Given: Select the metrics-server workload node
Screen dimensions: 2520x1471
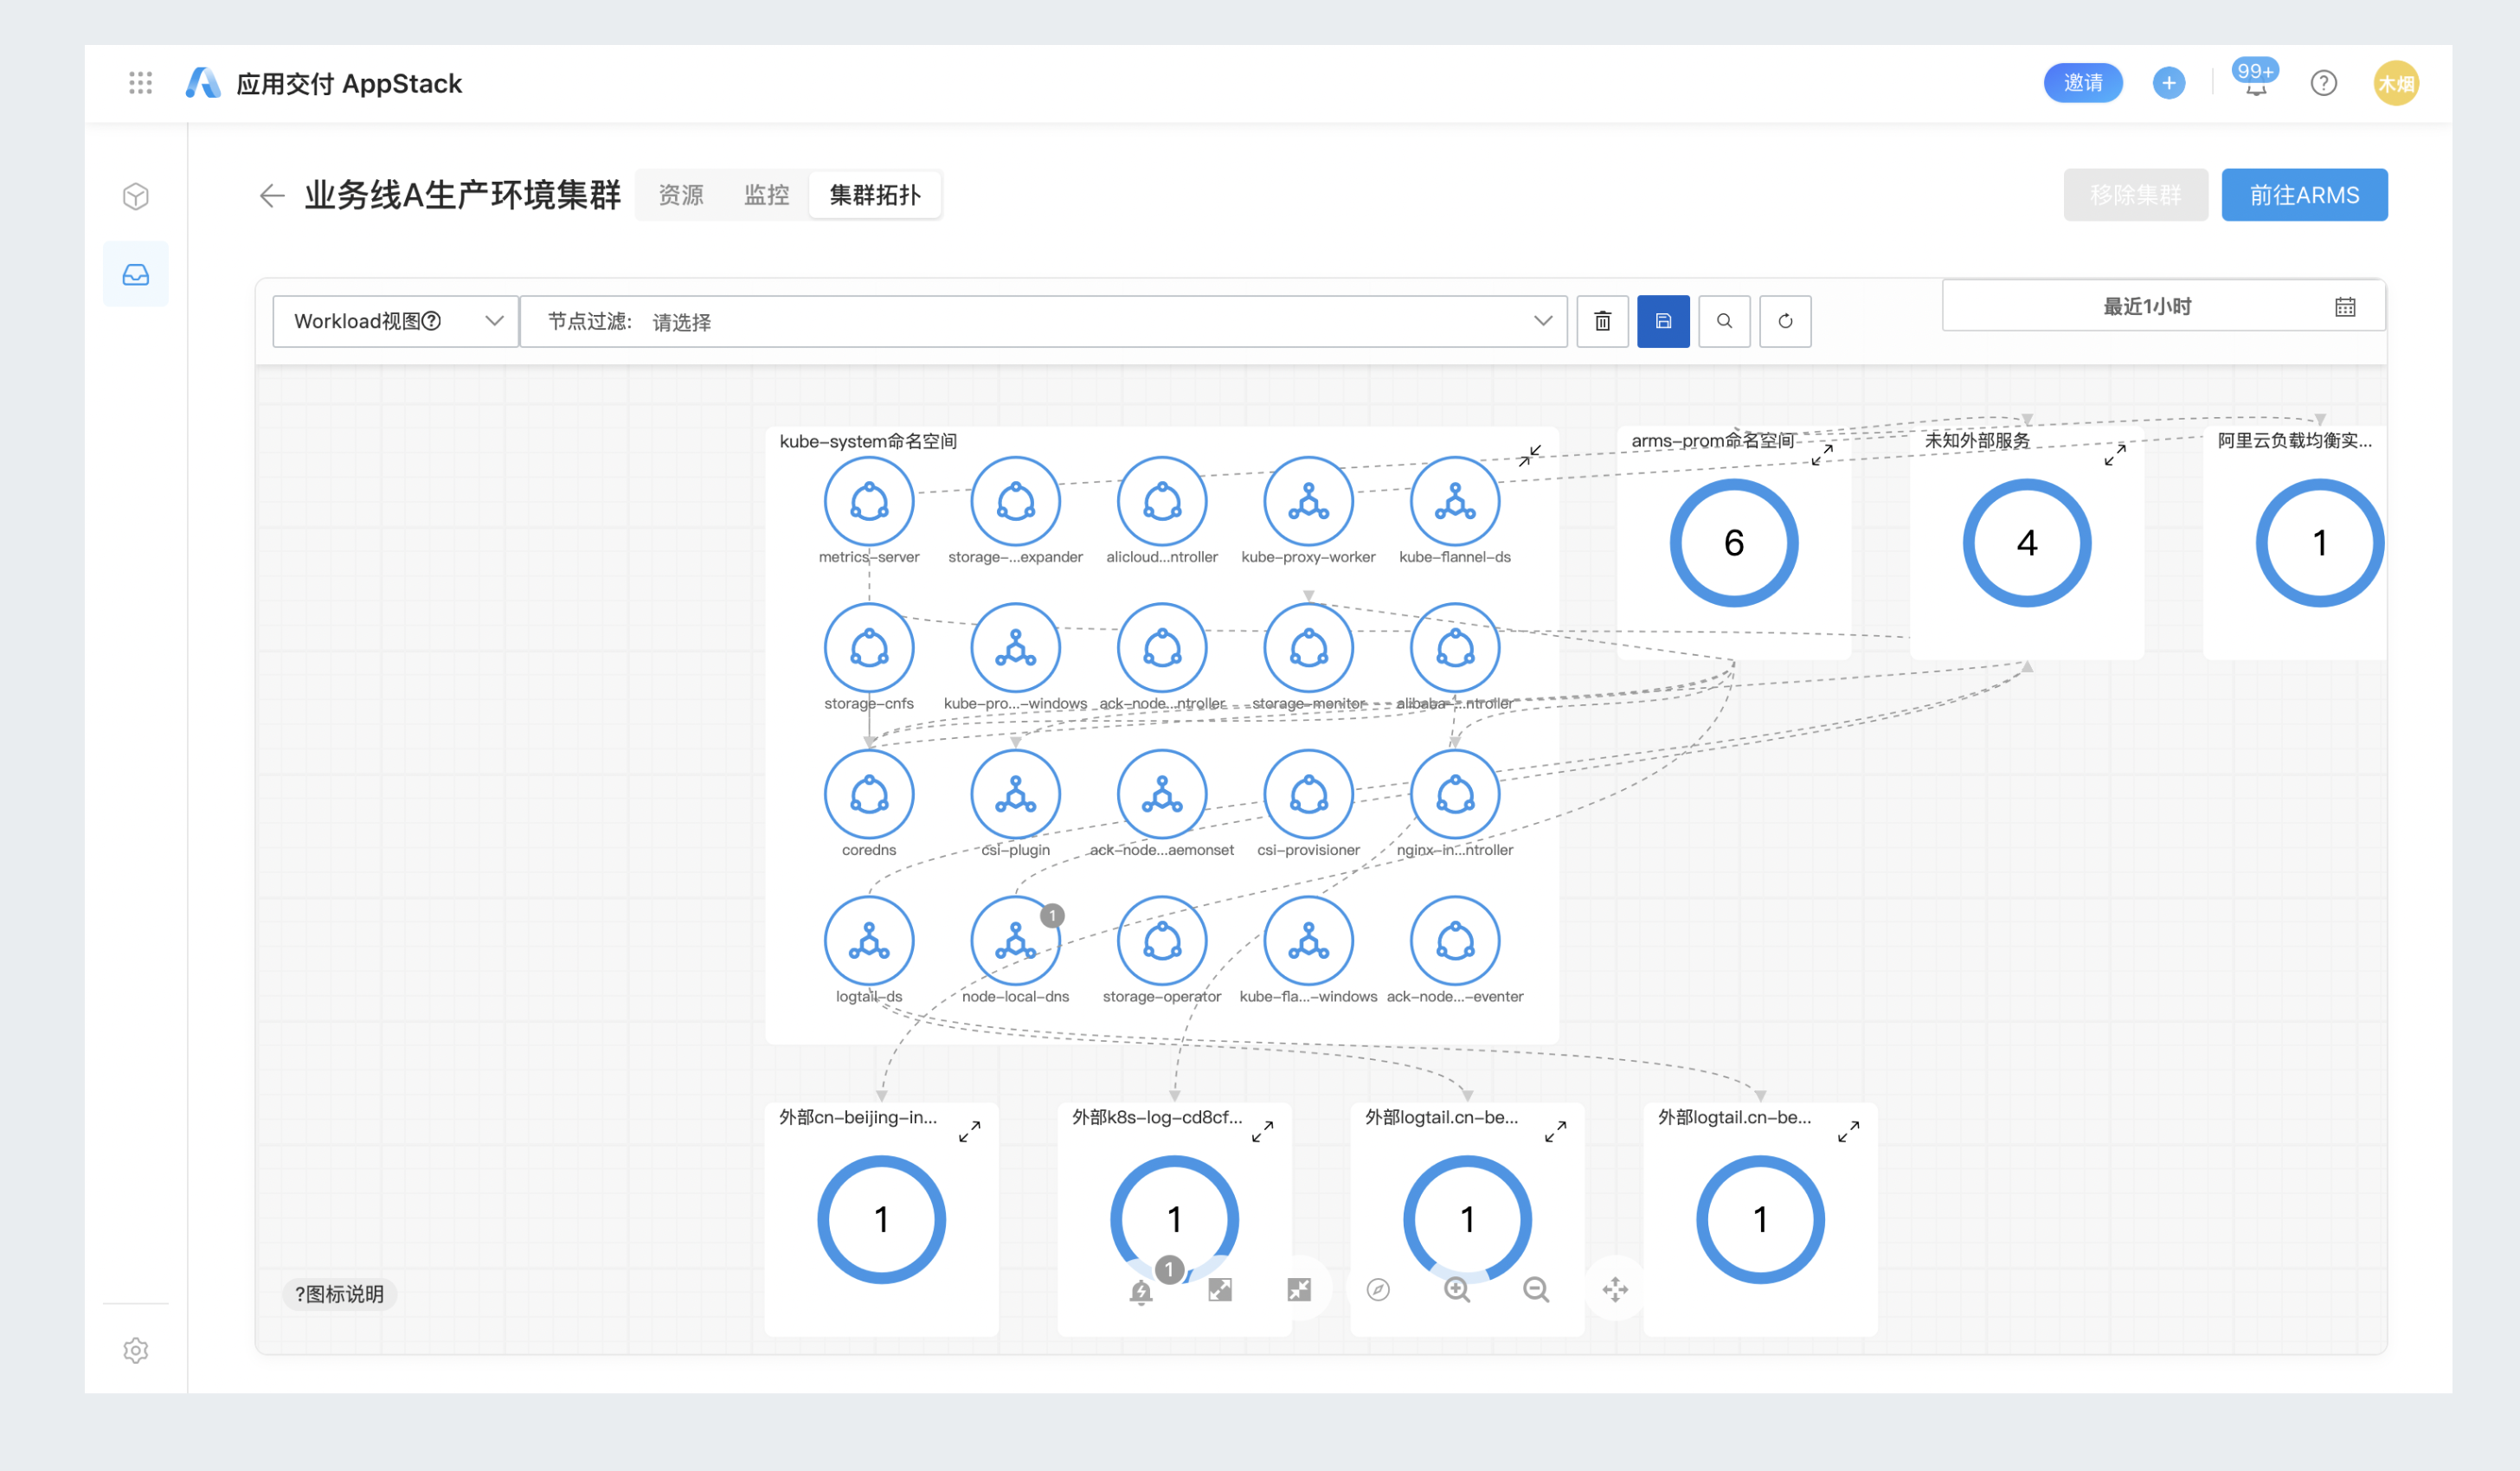Looking at the screenshot, I should pos(869,502).
